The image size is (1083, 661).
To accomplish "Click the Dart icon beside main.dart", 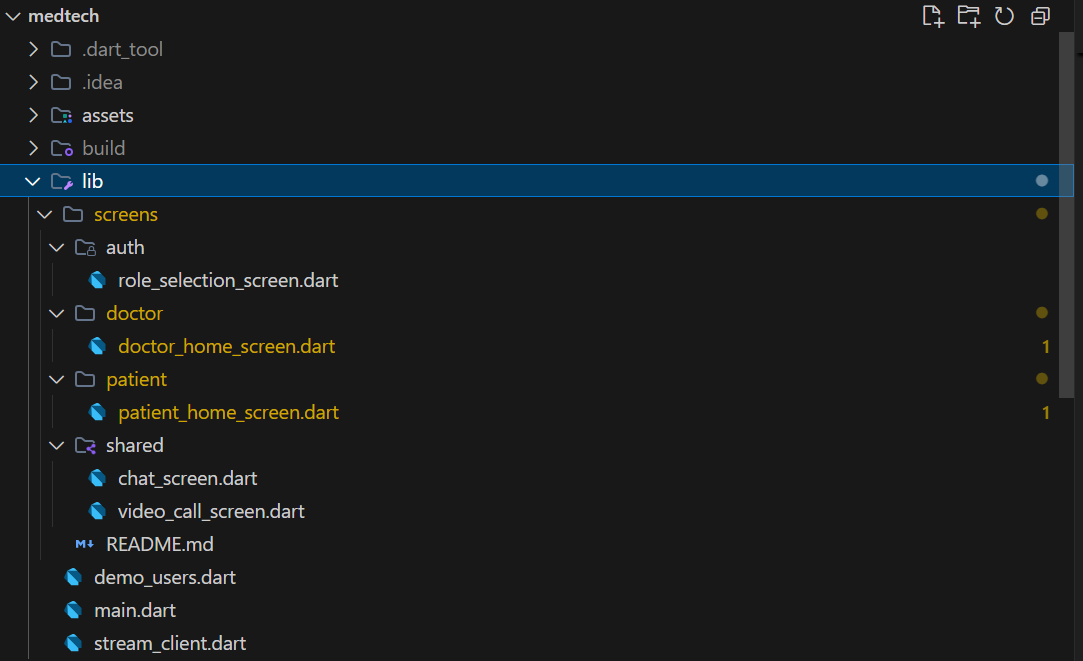I will (73, 610).
